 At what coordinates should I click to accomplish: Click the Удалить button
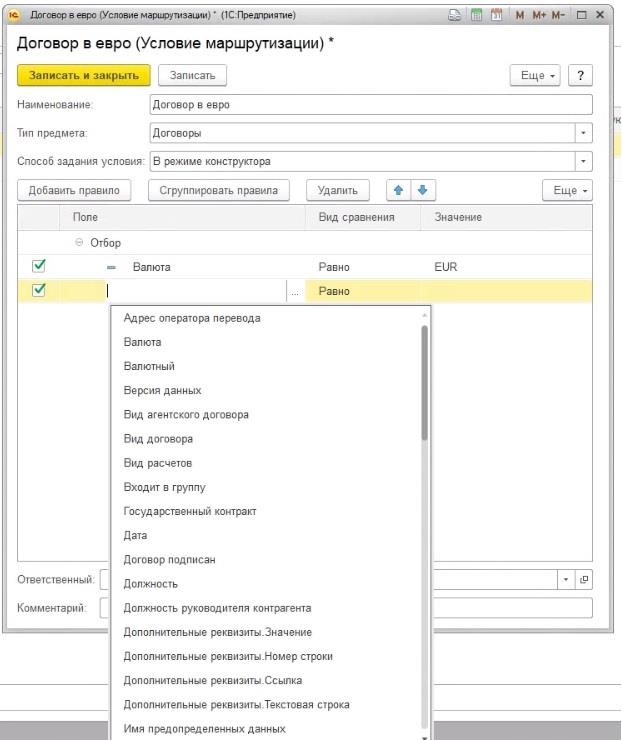(x=337, y=190)
